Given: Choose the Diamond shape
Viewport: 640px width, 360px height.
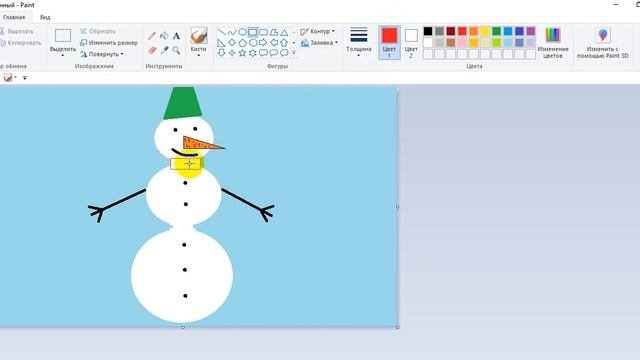Looking at the screenshot, I should 232,42.
